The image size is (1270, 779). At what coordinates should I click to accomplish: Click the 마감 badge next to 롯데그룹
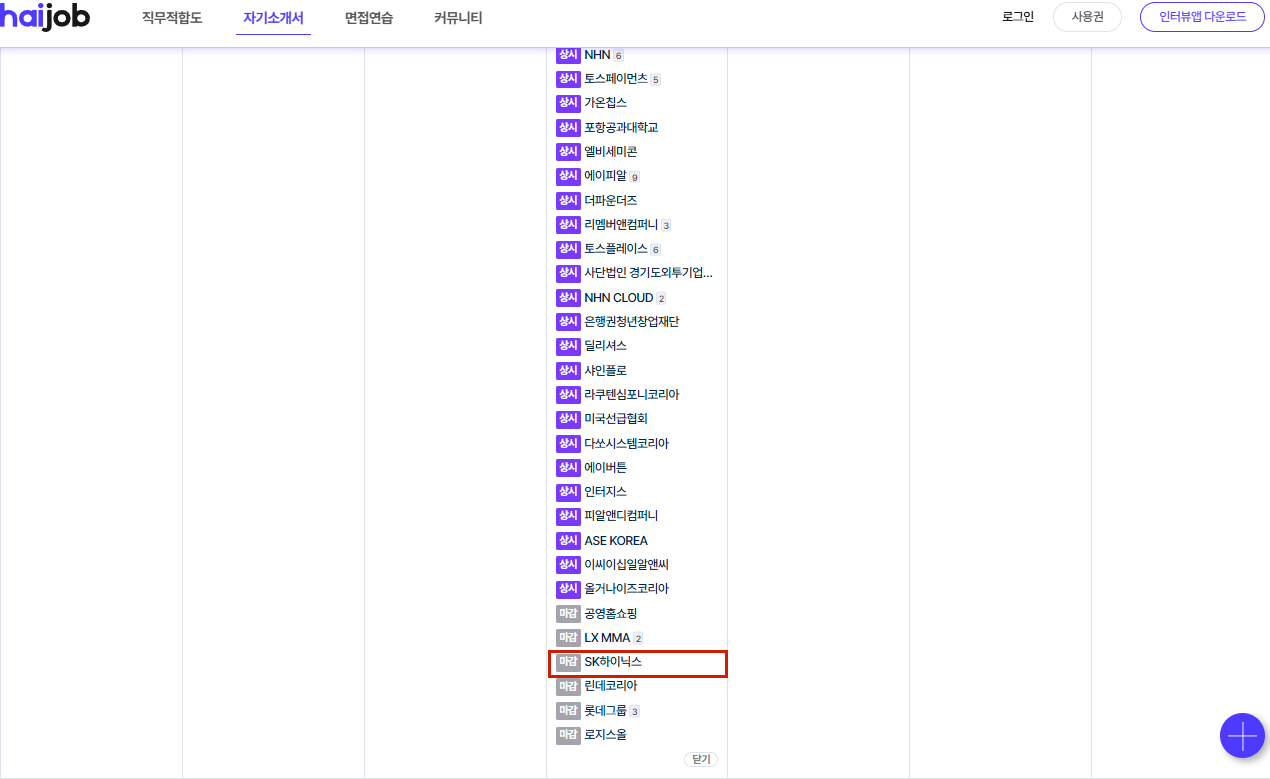pyautogui.click(x=568, y=711)
